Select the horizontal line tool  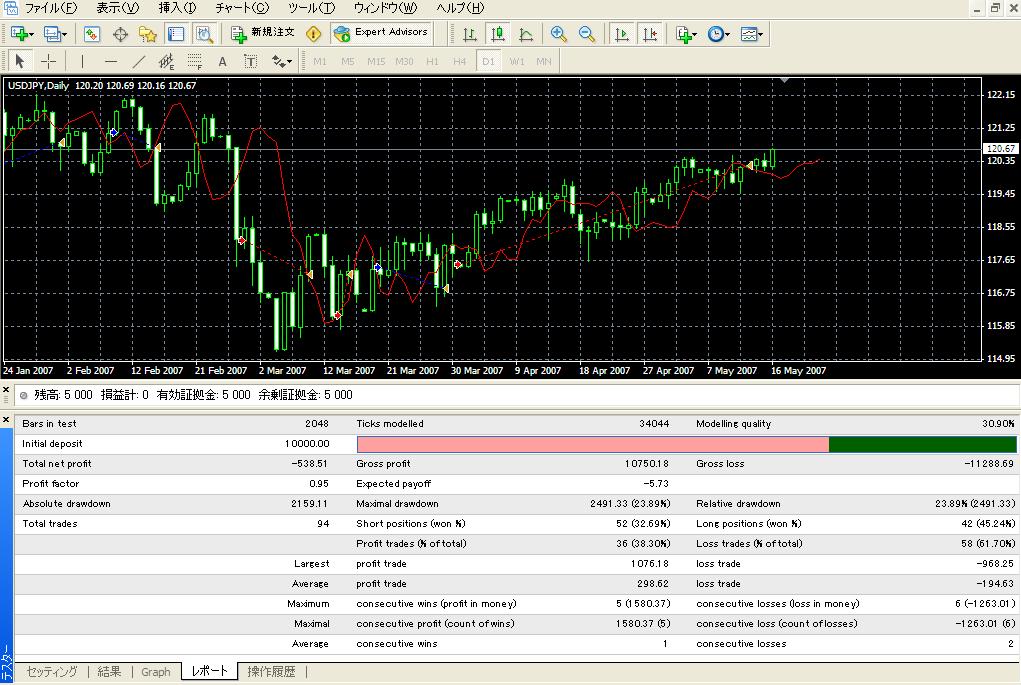pos(111,61)
